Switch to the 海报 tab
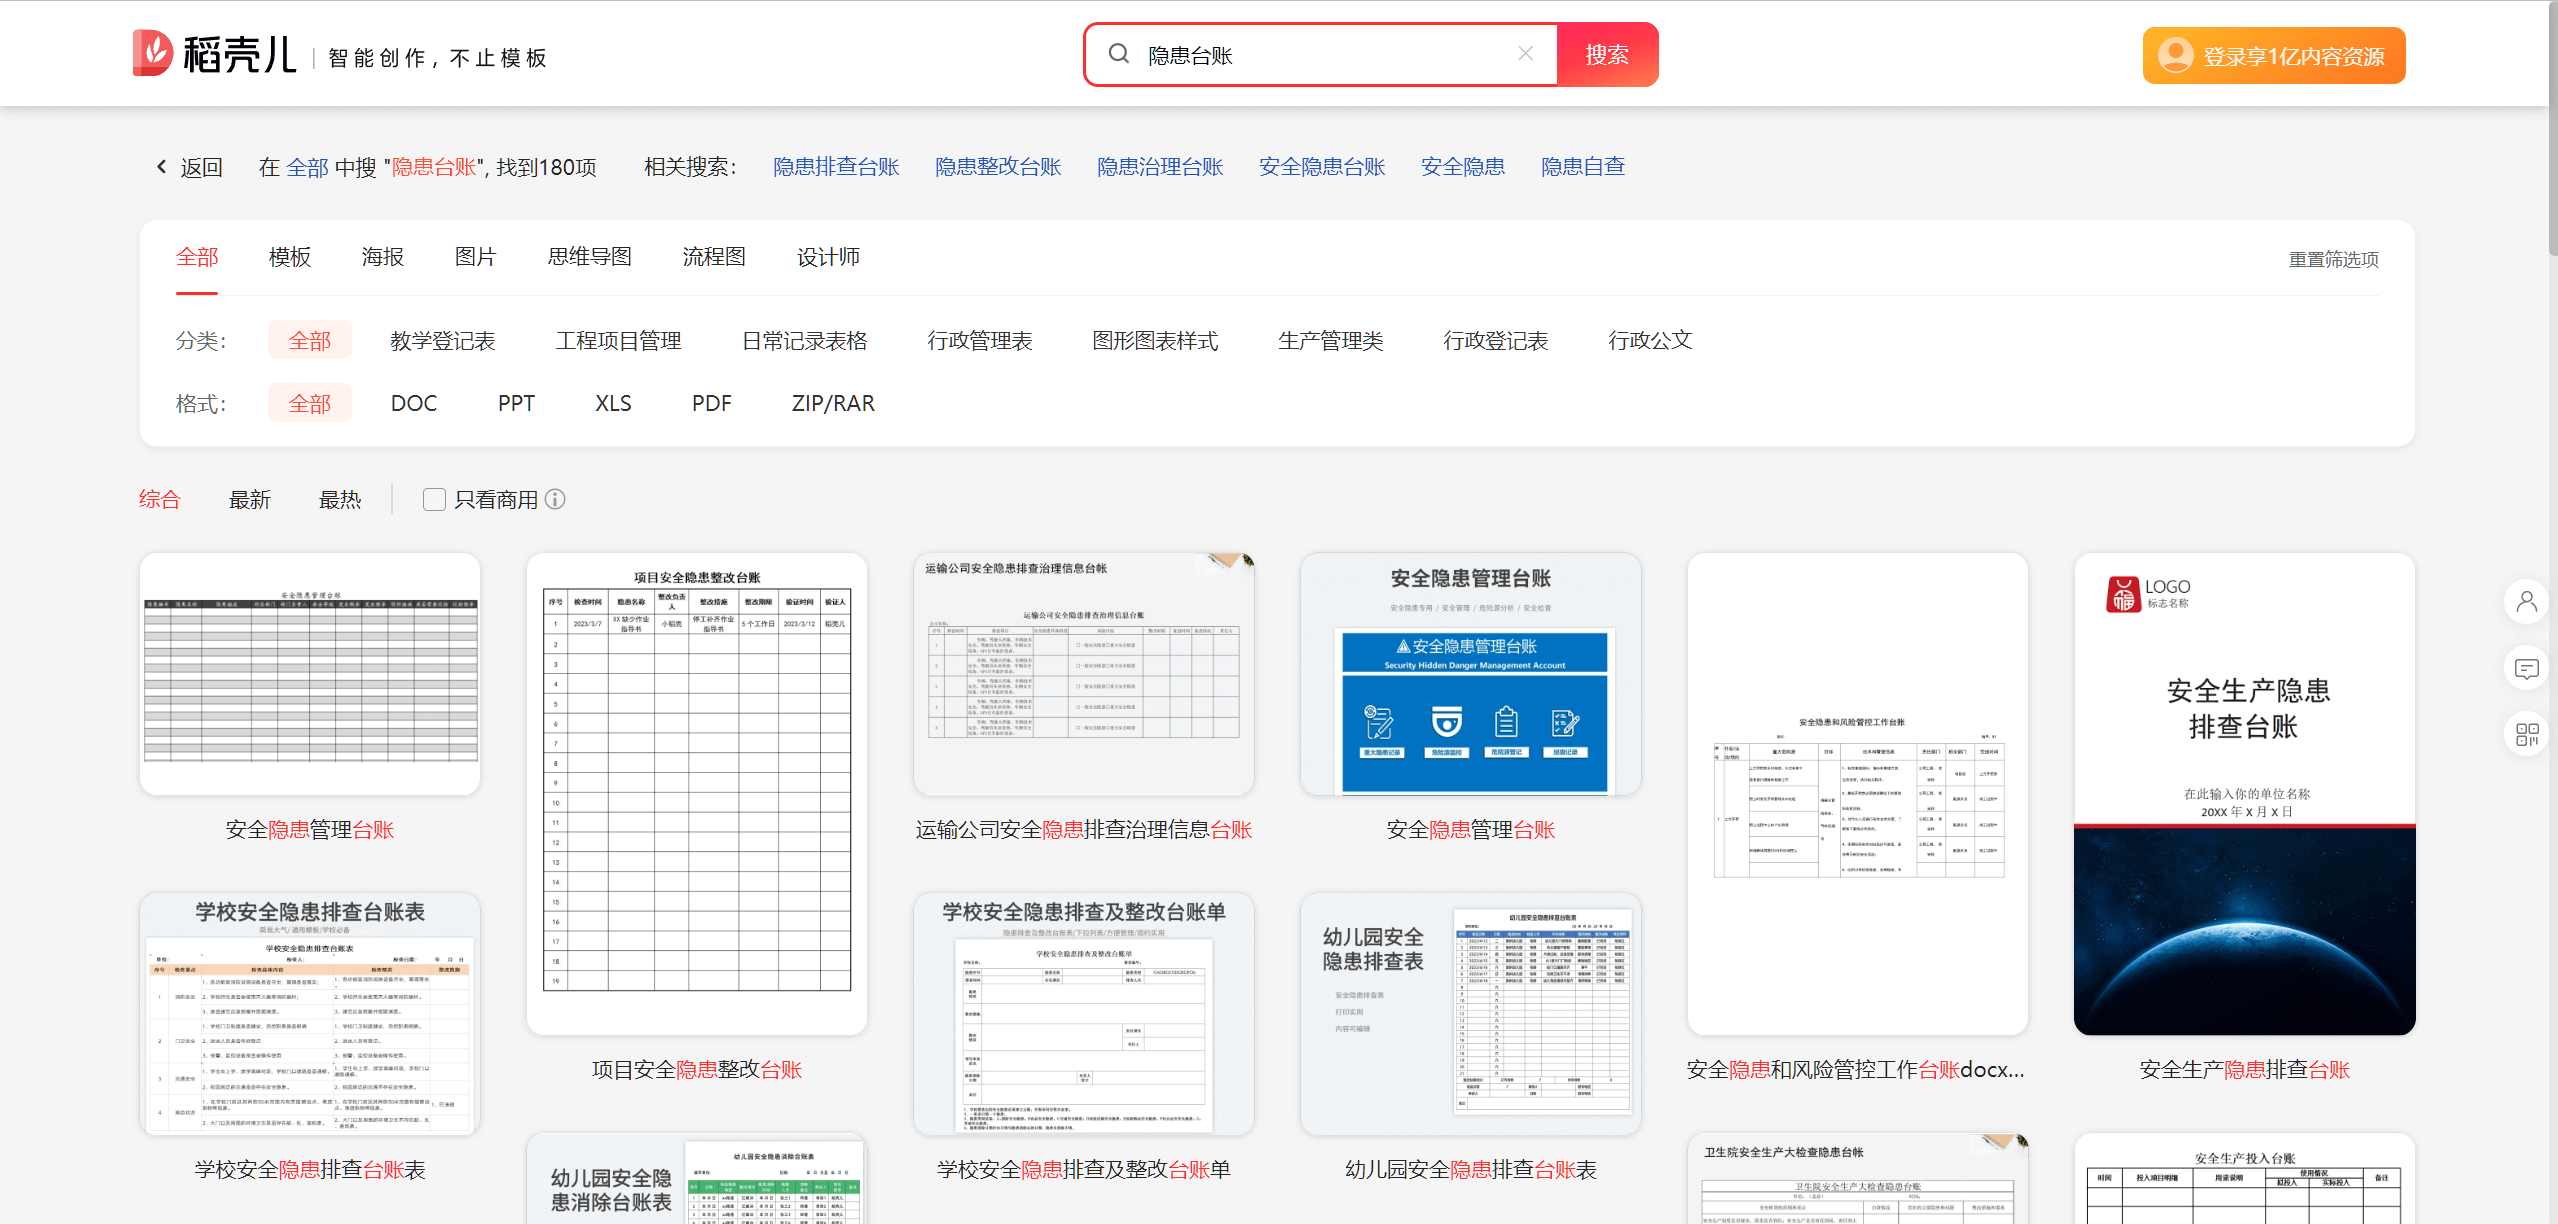This screenshot has width=2558, height=1224. click(x=383, y=257)
